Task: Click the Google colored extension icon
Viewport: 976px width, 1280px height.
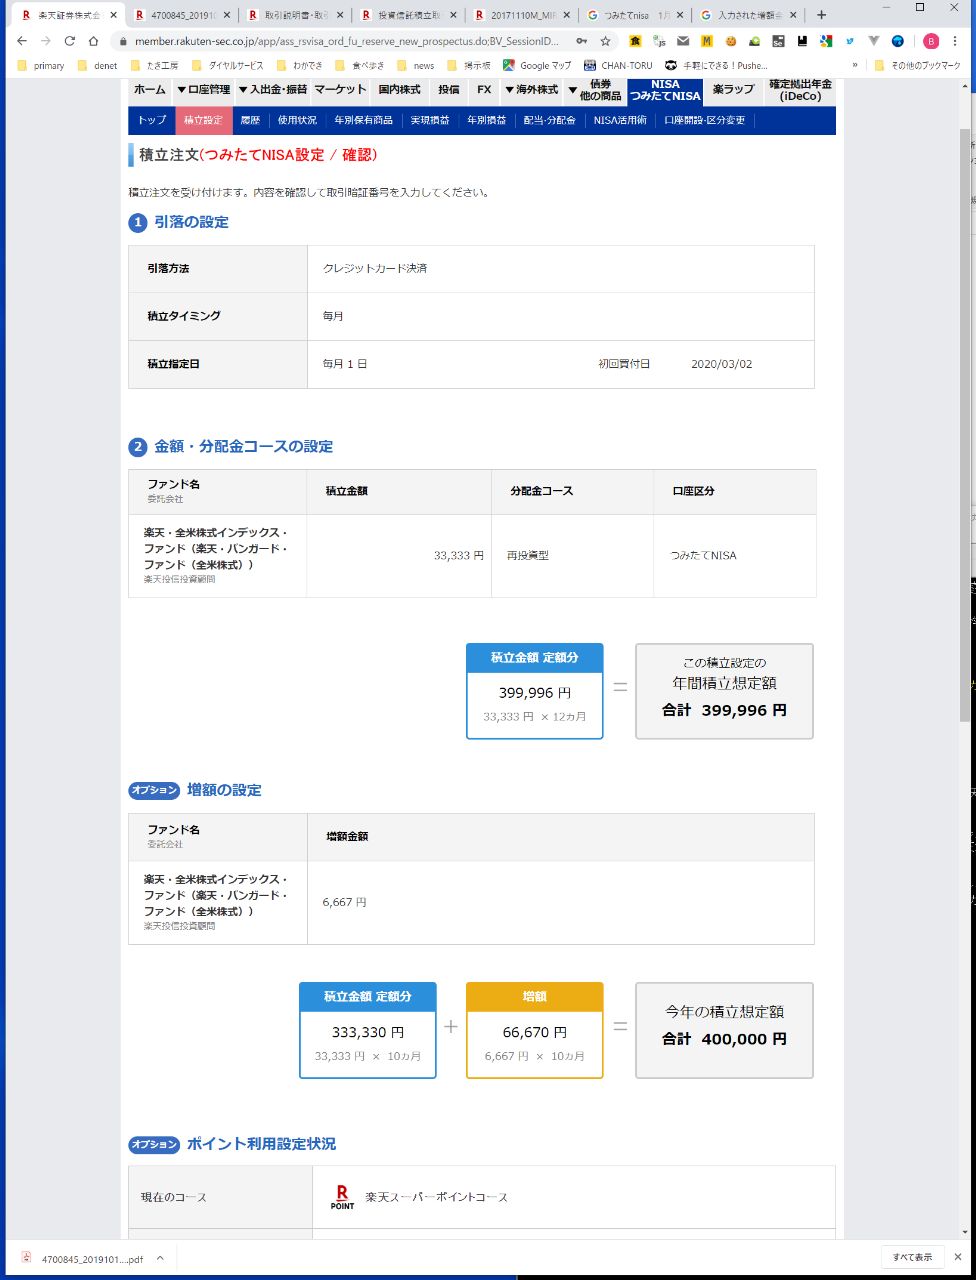Action: click(825, 41)
